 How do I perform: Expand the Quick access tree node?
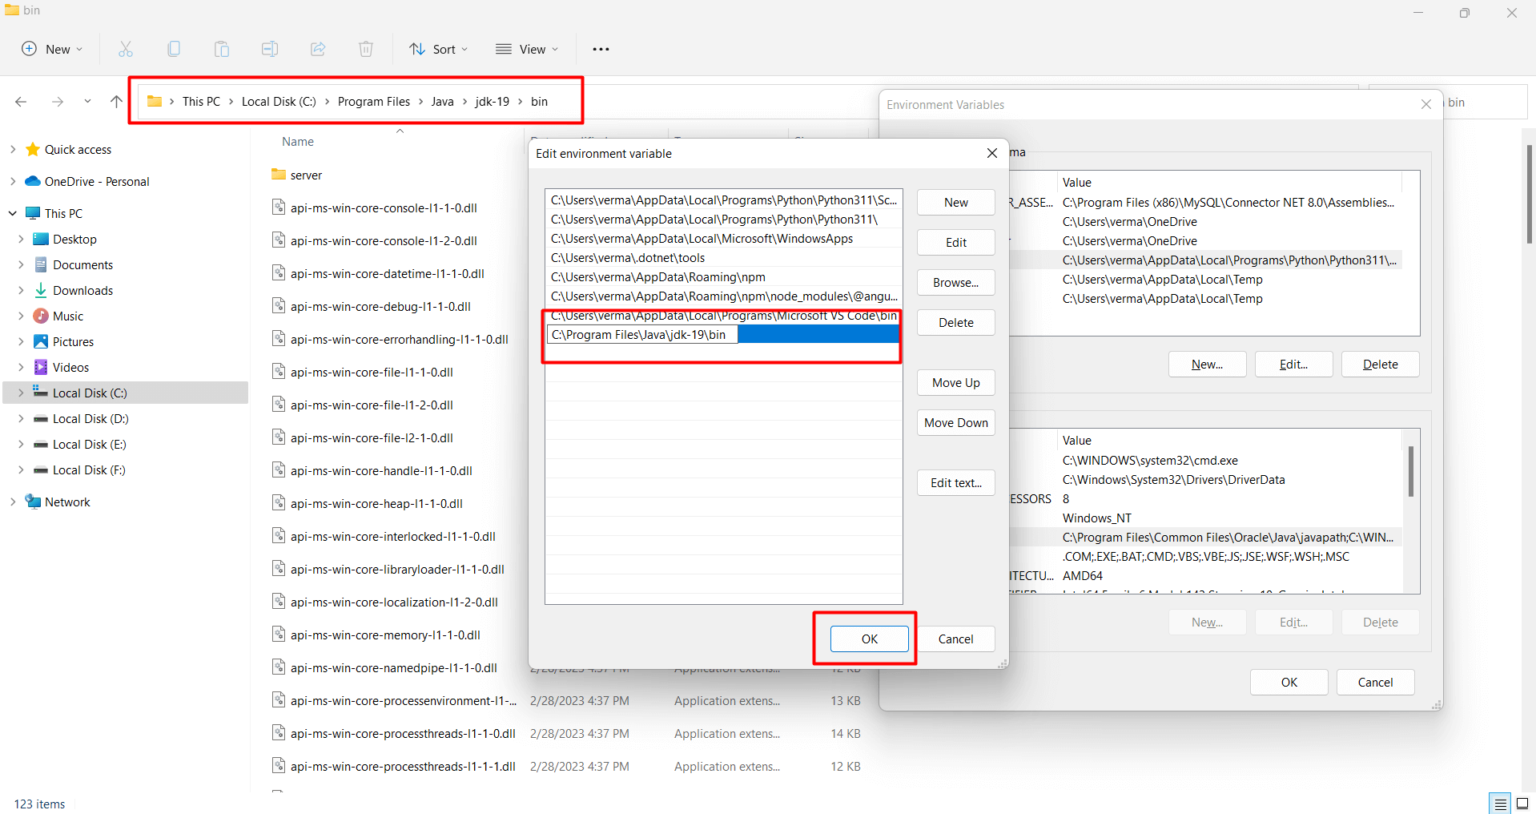click(x=12, y=150)
